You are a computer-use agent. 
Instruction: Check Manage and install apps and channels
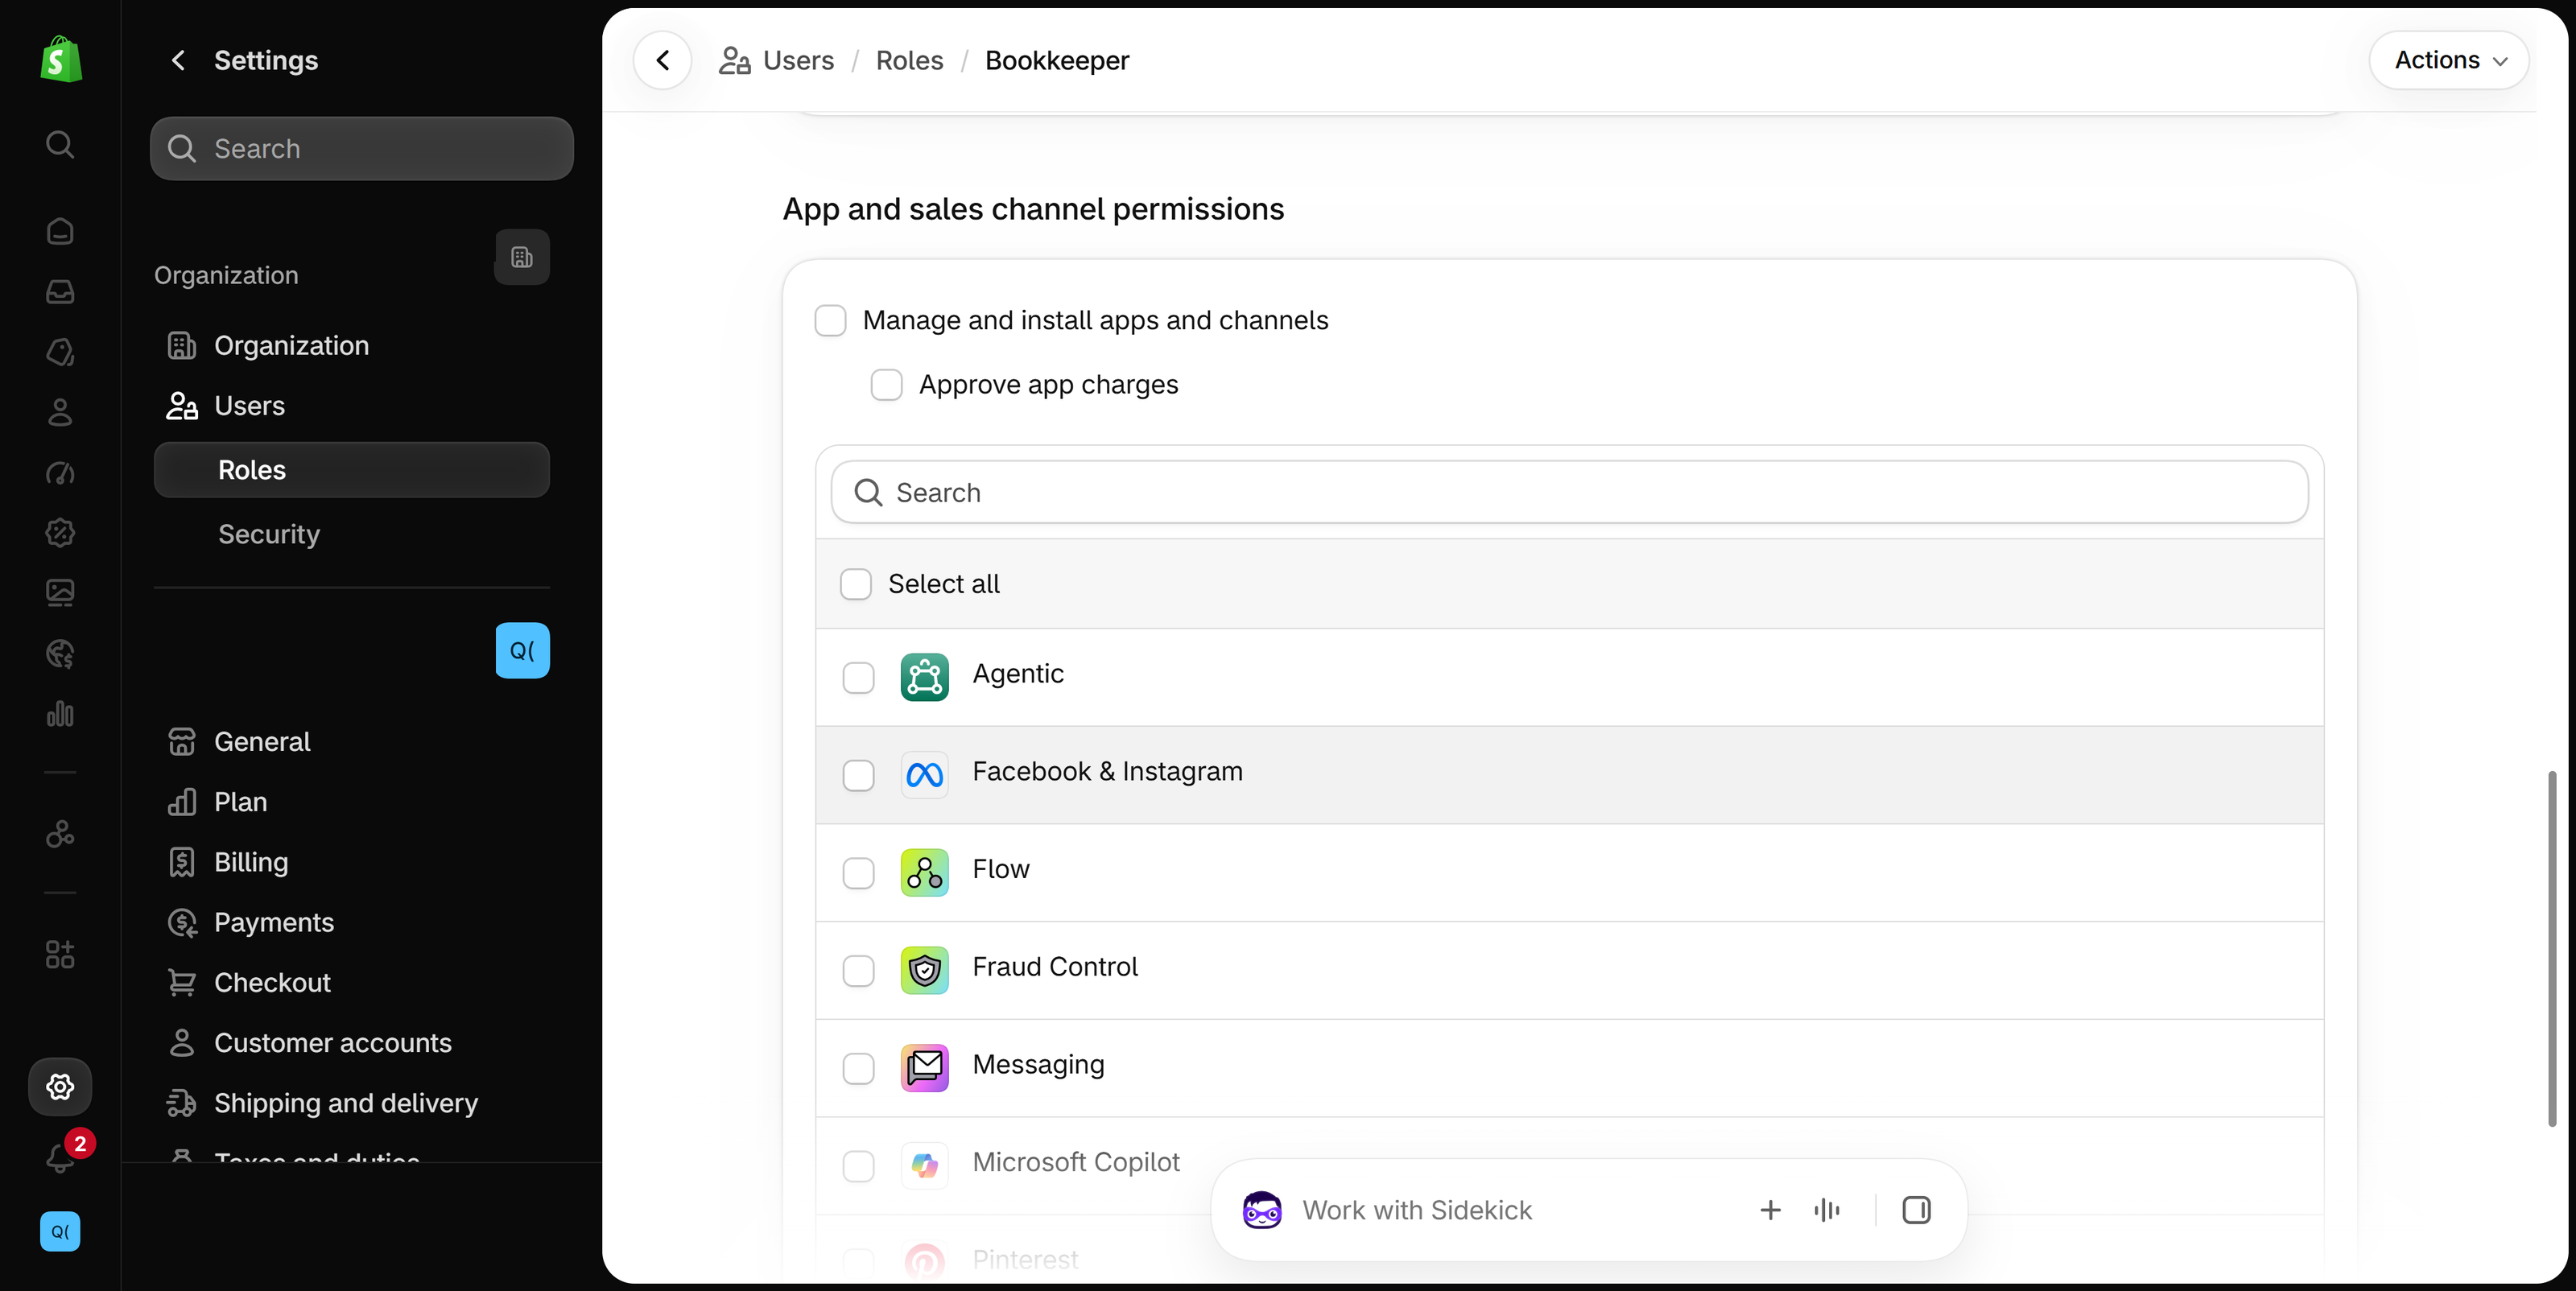tap(830, 320)
